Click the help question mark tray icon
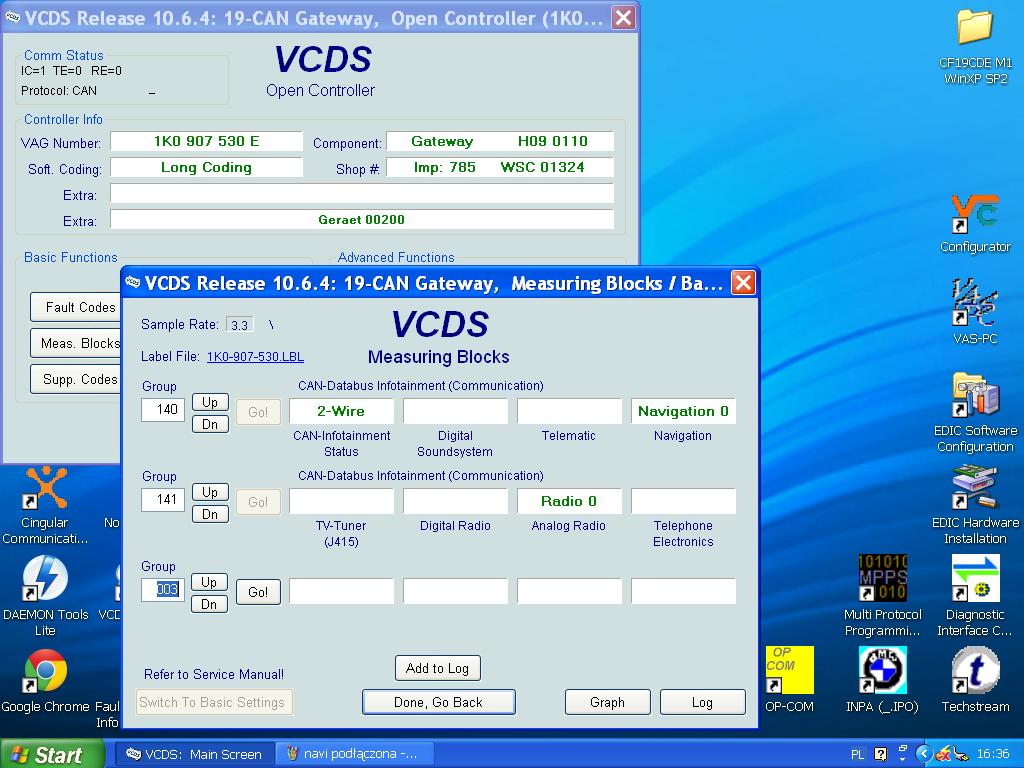 pyautogui.click(x=881, y=755)
